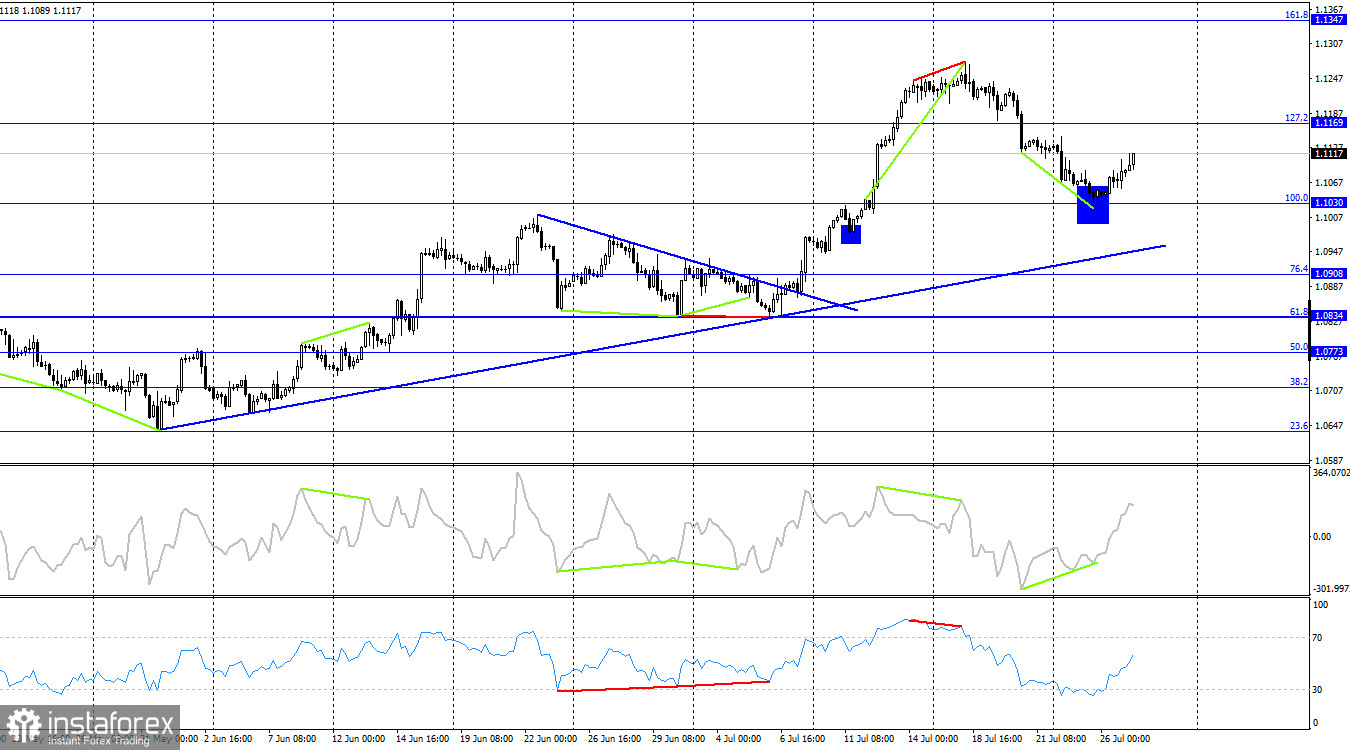
Task: Select the 1.0773 blue price tag
Action: [1329, 352]
